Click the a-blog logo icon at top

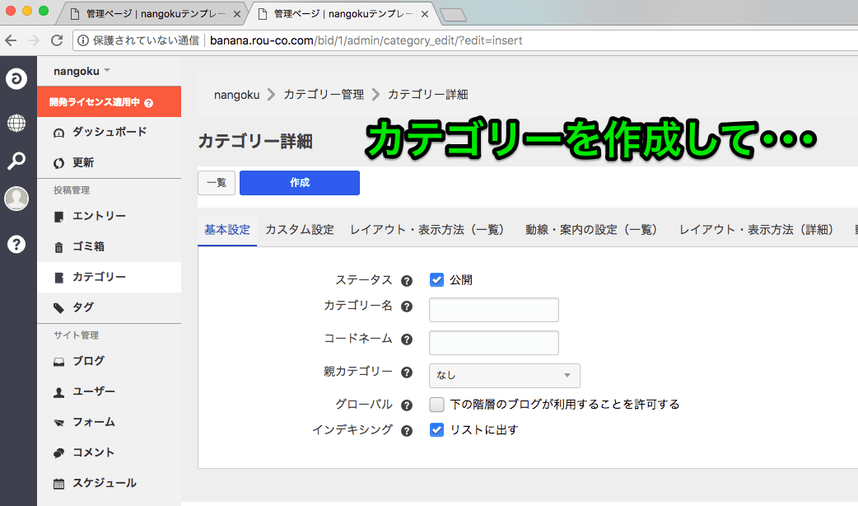[17, 79]
